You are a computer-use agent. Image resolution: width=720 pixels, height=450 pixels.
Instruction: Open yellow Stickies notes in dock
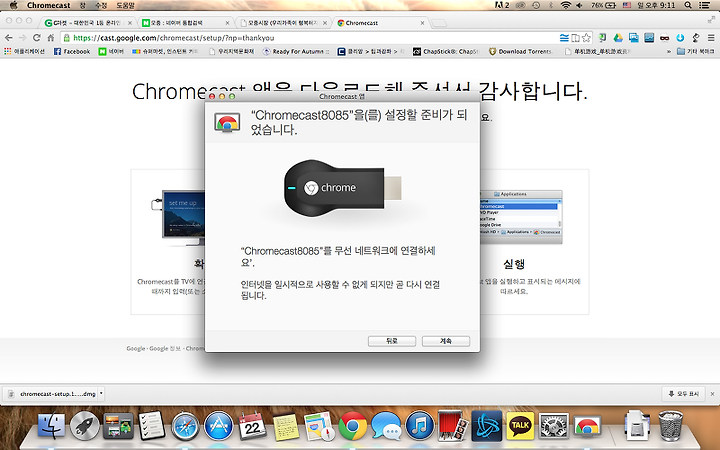286,427
